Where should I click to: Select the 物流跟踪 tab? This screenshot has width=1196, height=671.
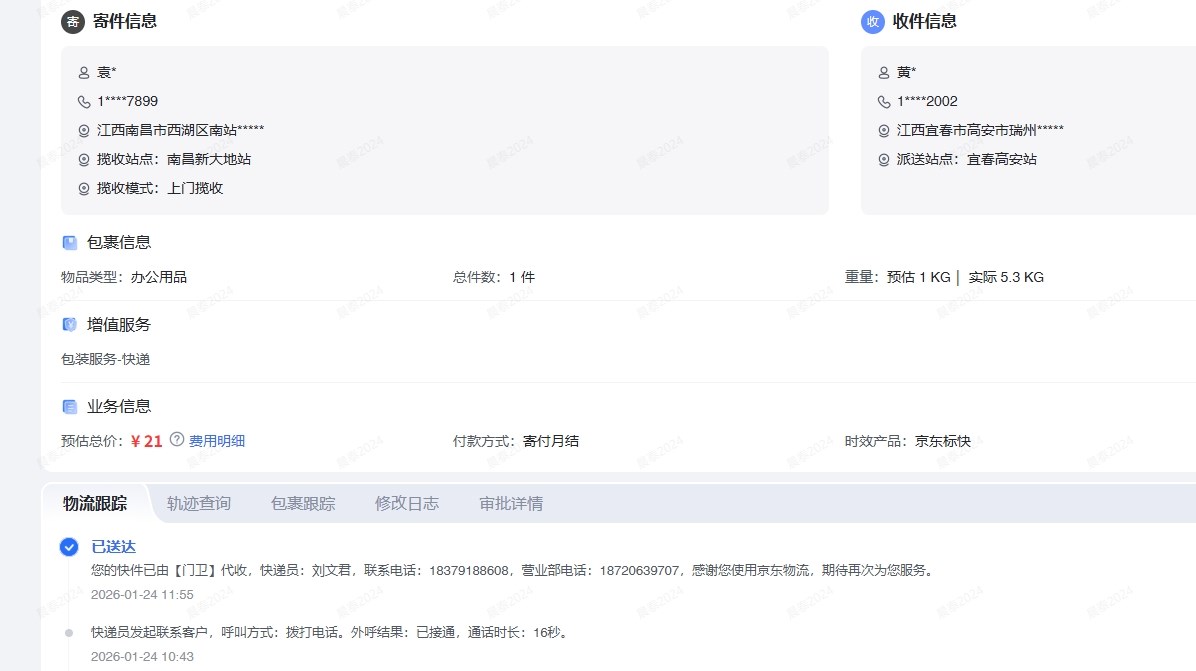95,504
